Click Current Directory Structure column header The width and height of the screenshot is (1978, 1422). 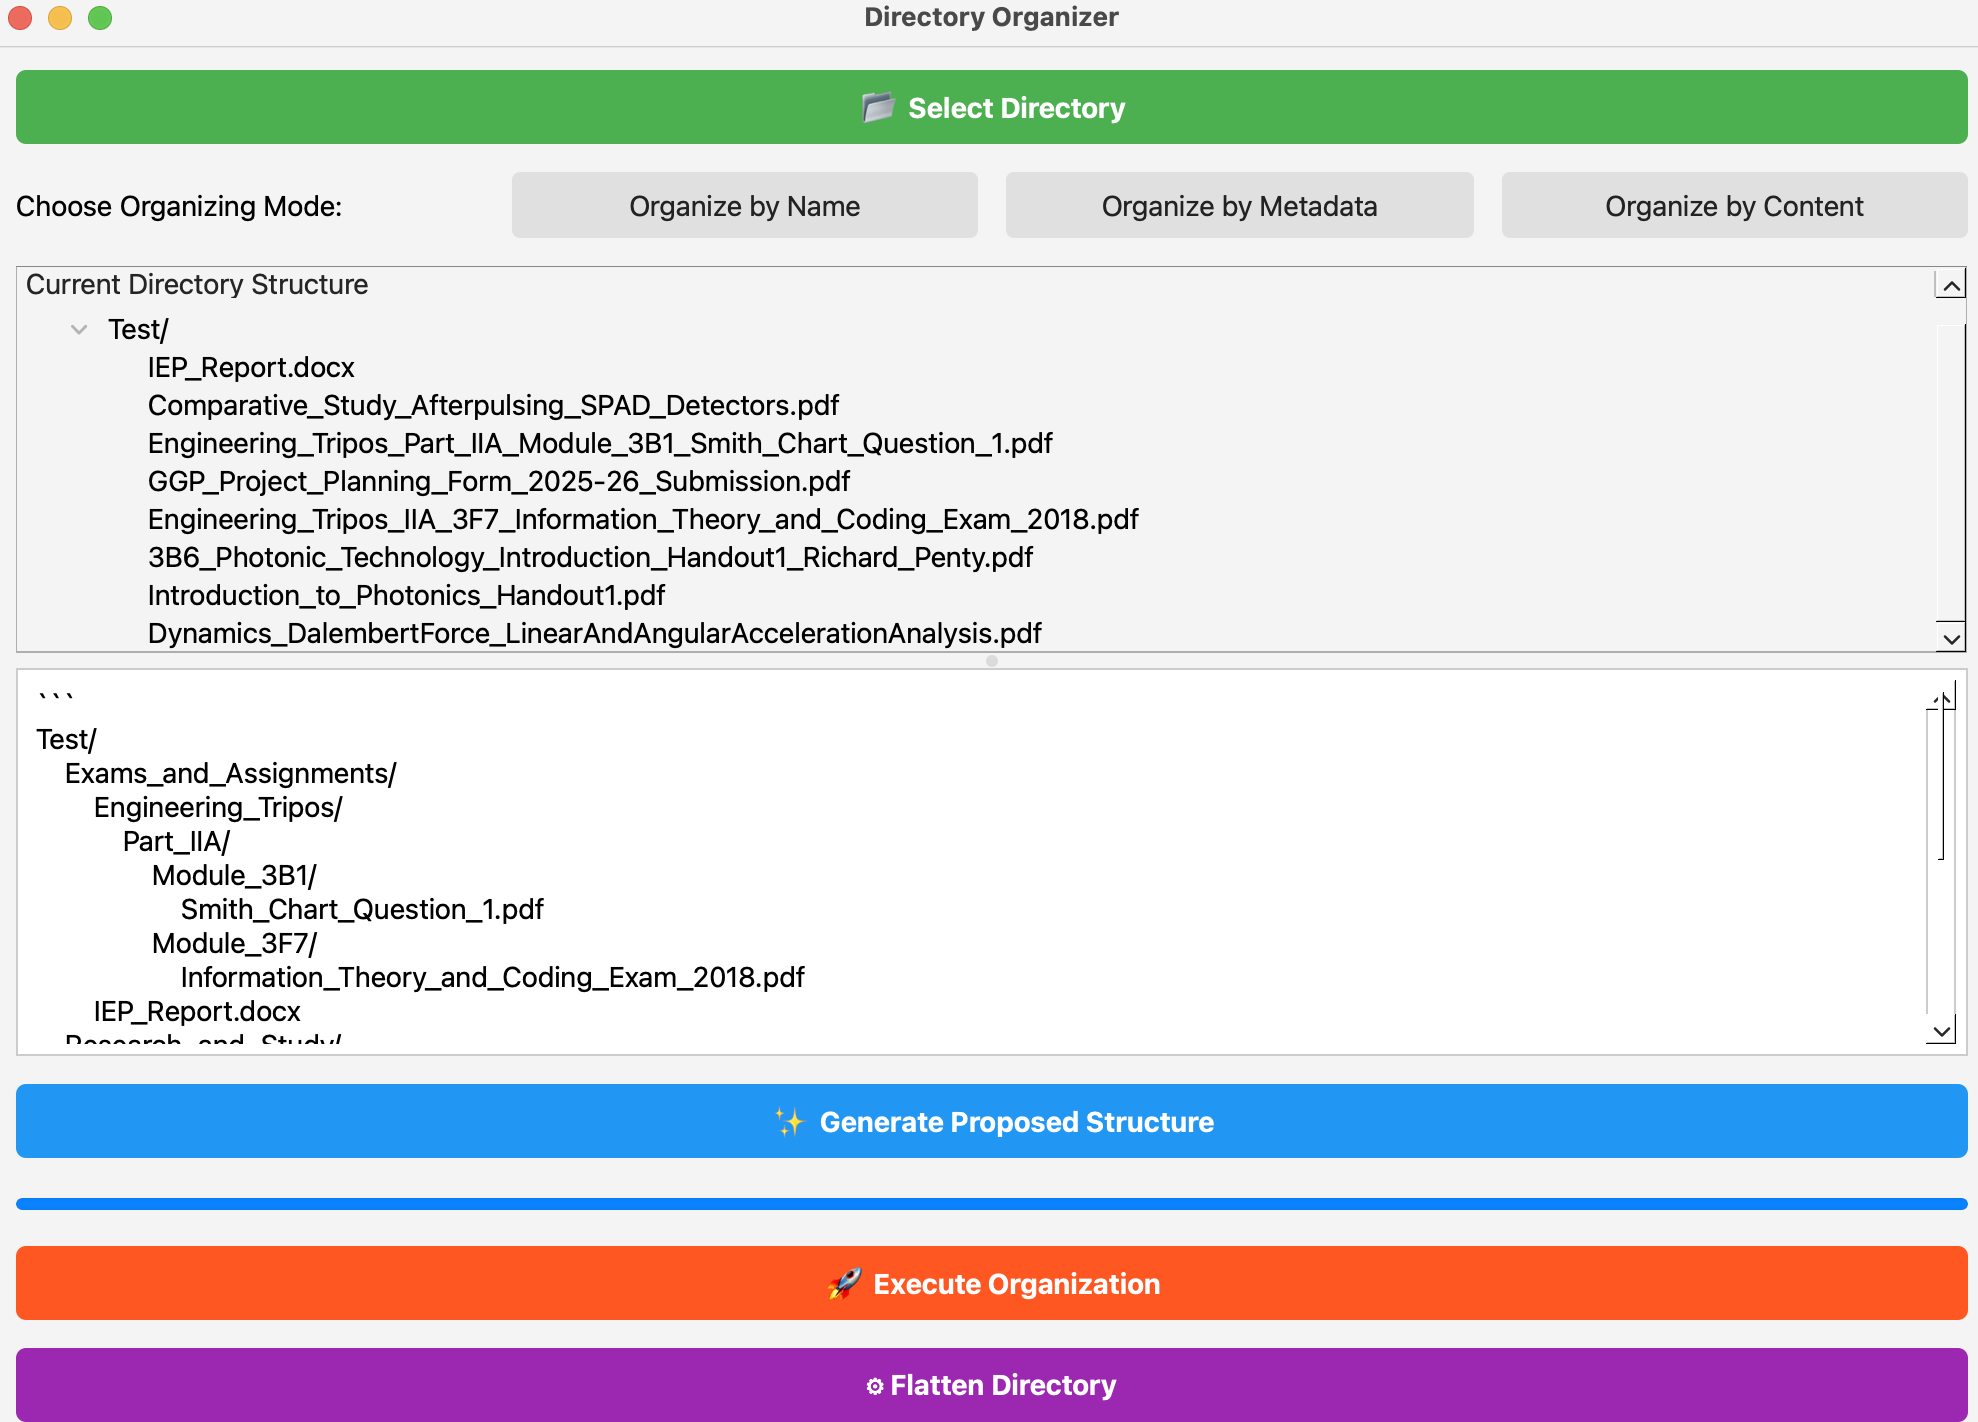coord(197,285)
